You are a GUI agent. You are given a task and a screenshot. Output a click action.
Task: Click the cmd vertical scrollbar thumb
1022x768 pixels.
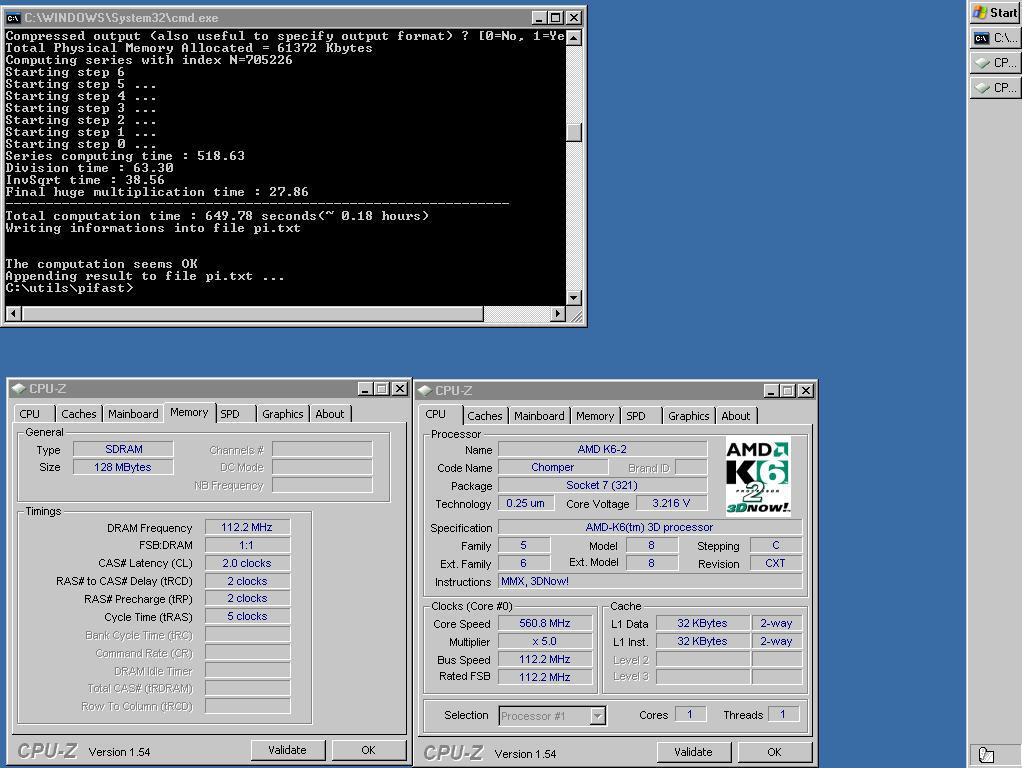coord(574,132)
